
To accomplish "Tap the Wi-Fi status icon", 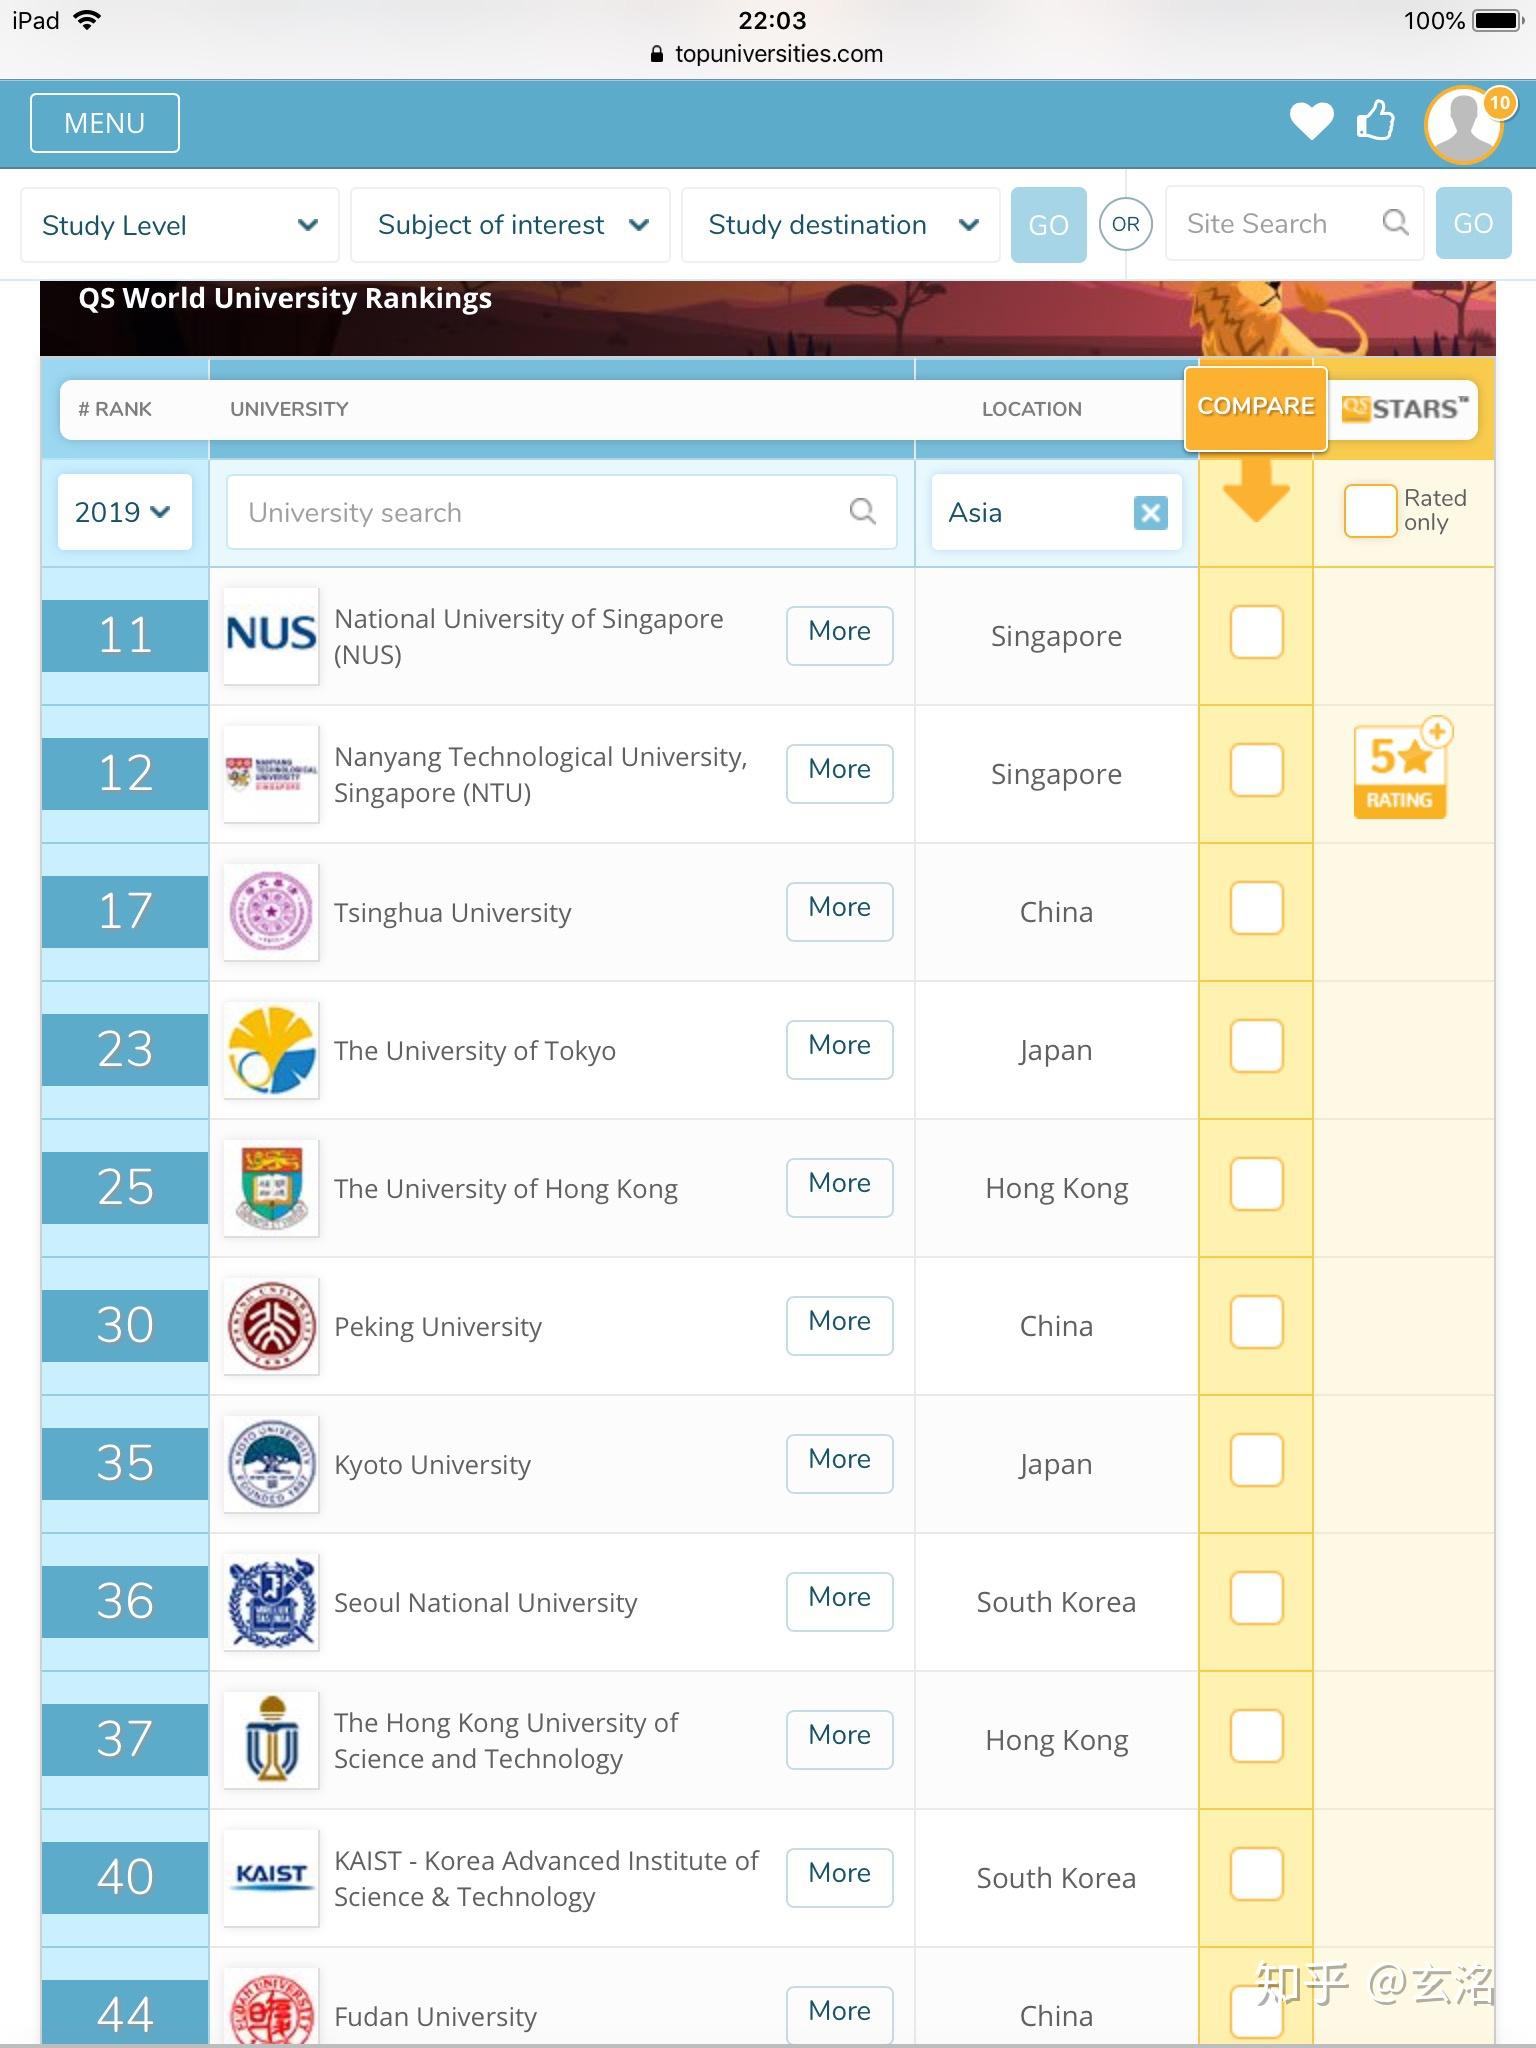I will click(88, 20).
